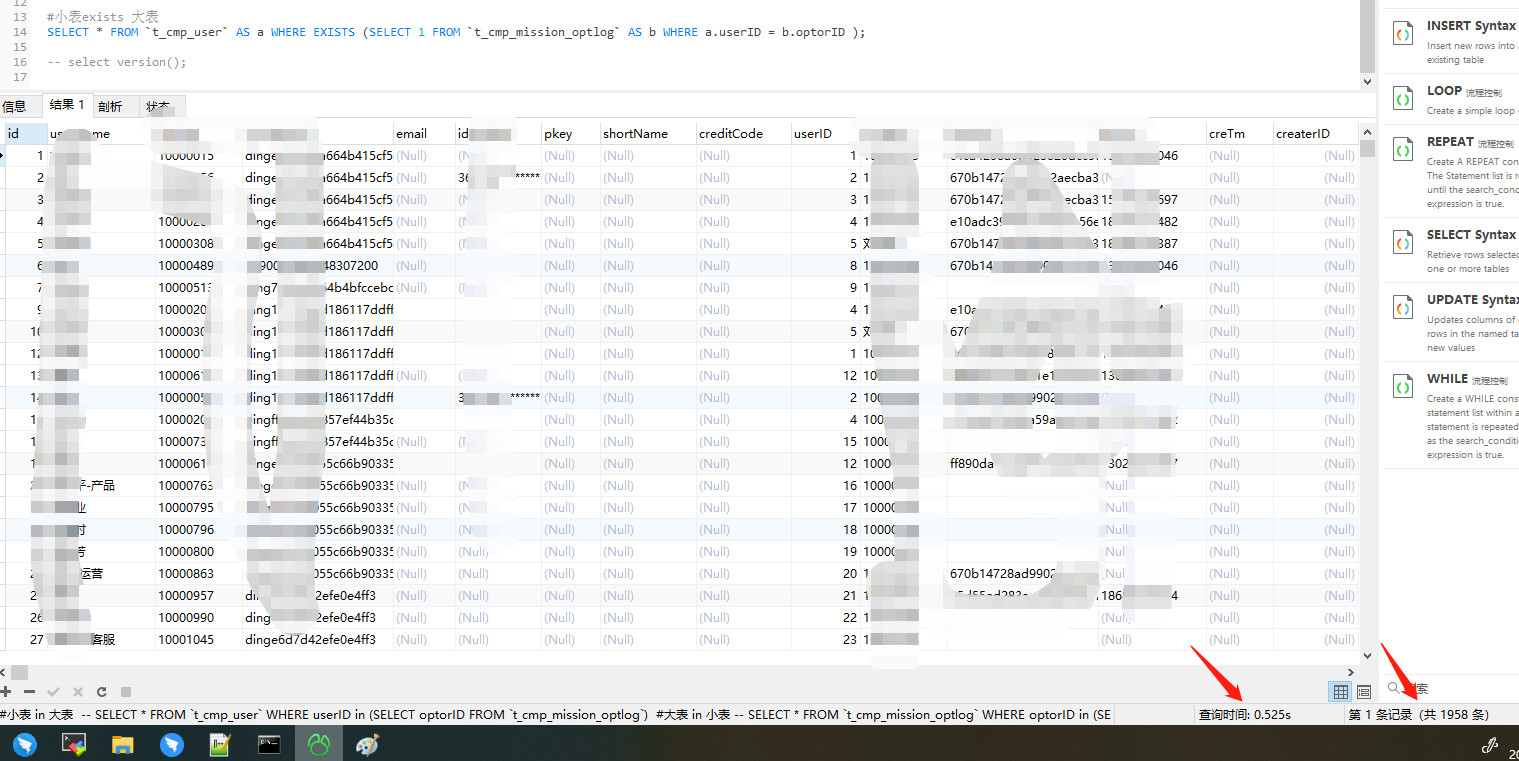Select the UPDATE Syntax snippet
1519x761 pixels.
(1471, 298)
